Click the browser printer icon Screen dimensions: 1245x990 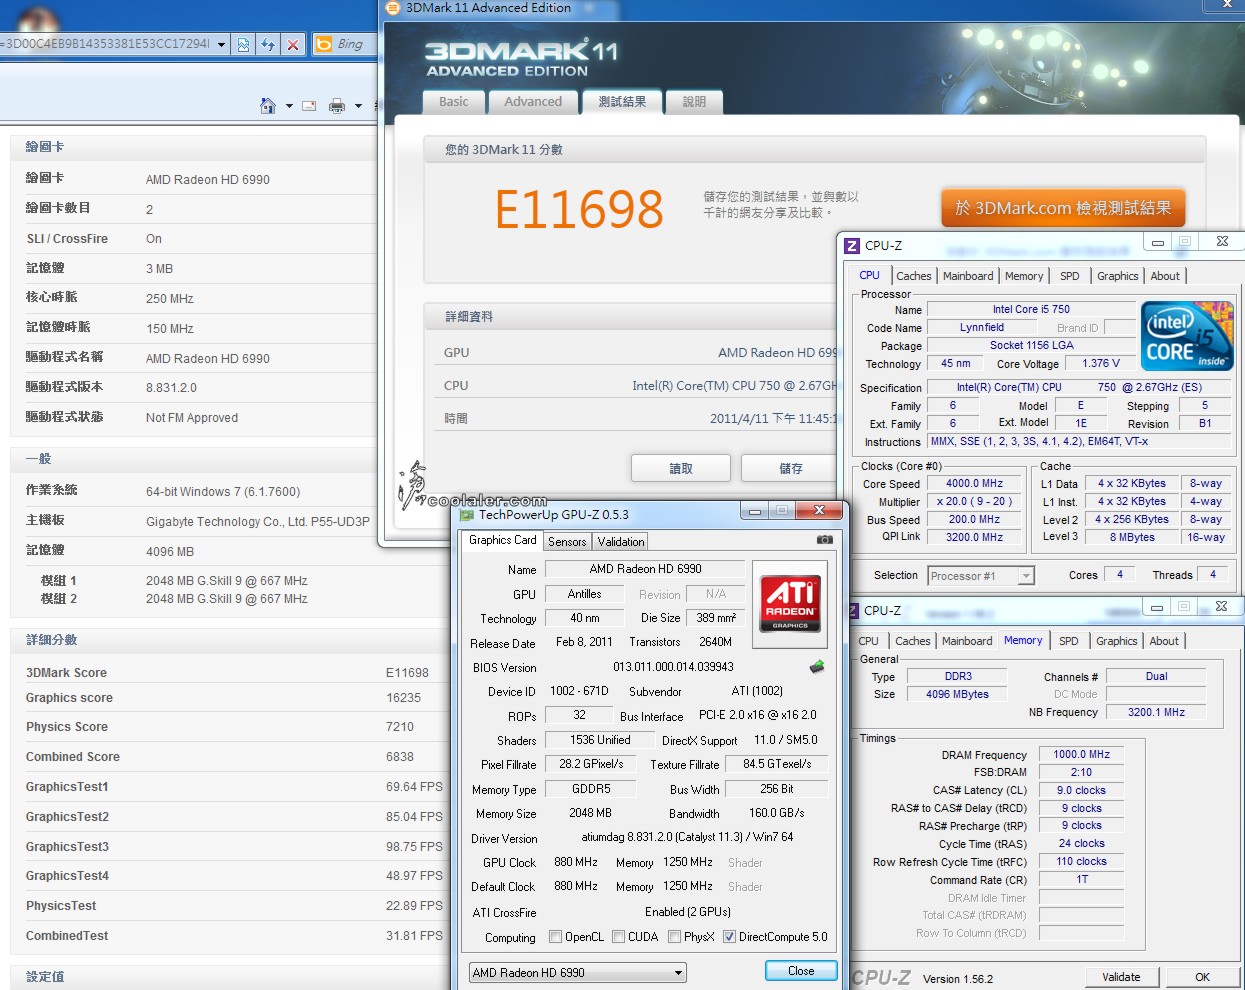click(337, 105)
